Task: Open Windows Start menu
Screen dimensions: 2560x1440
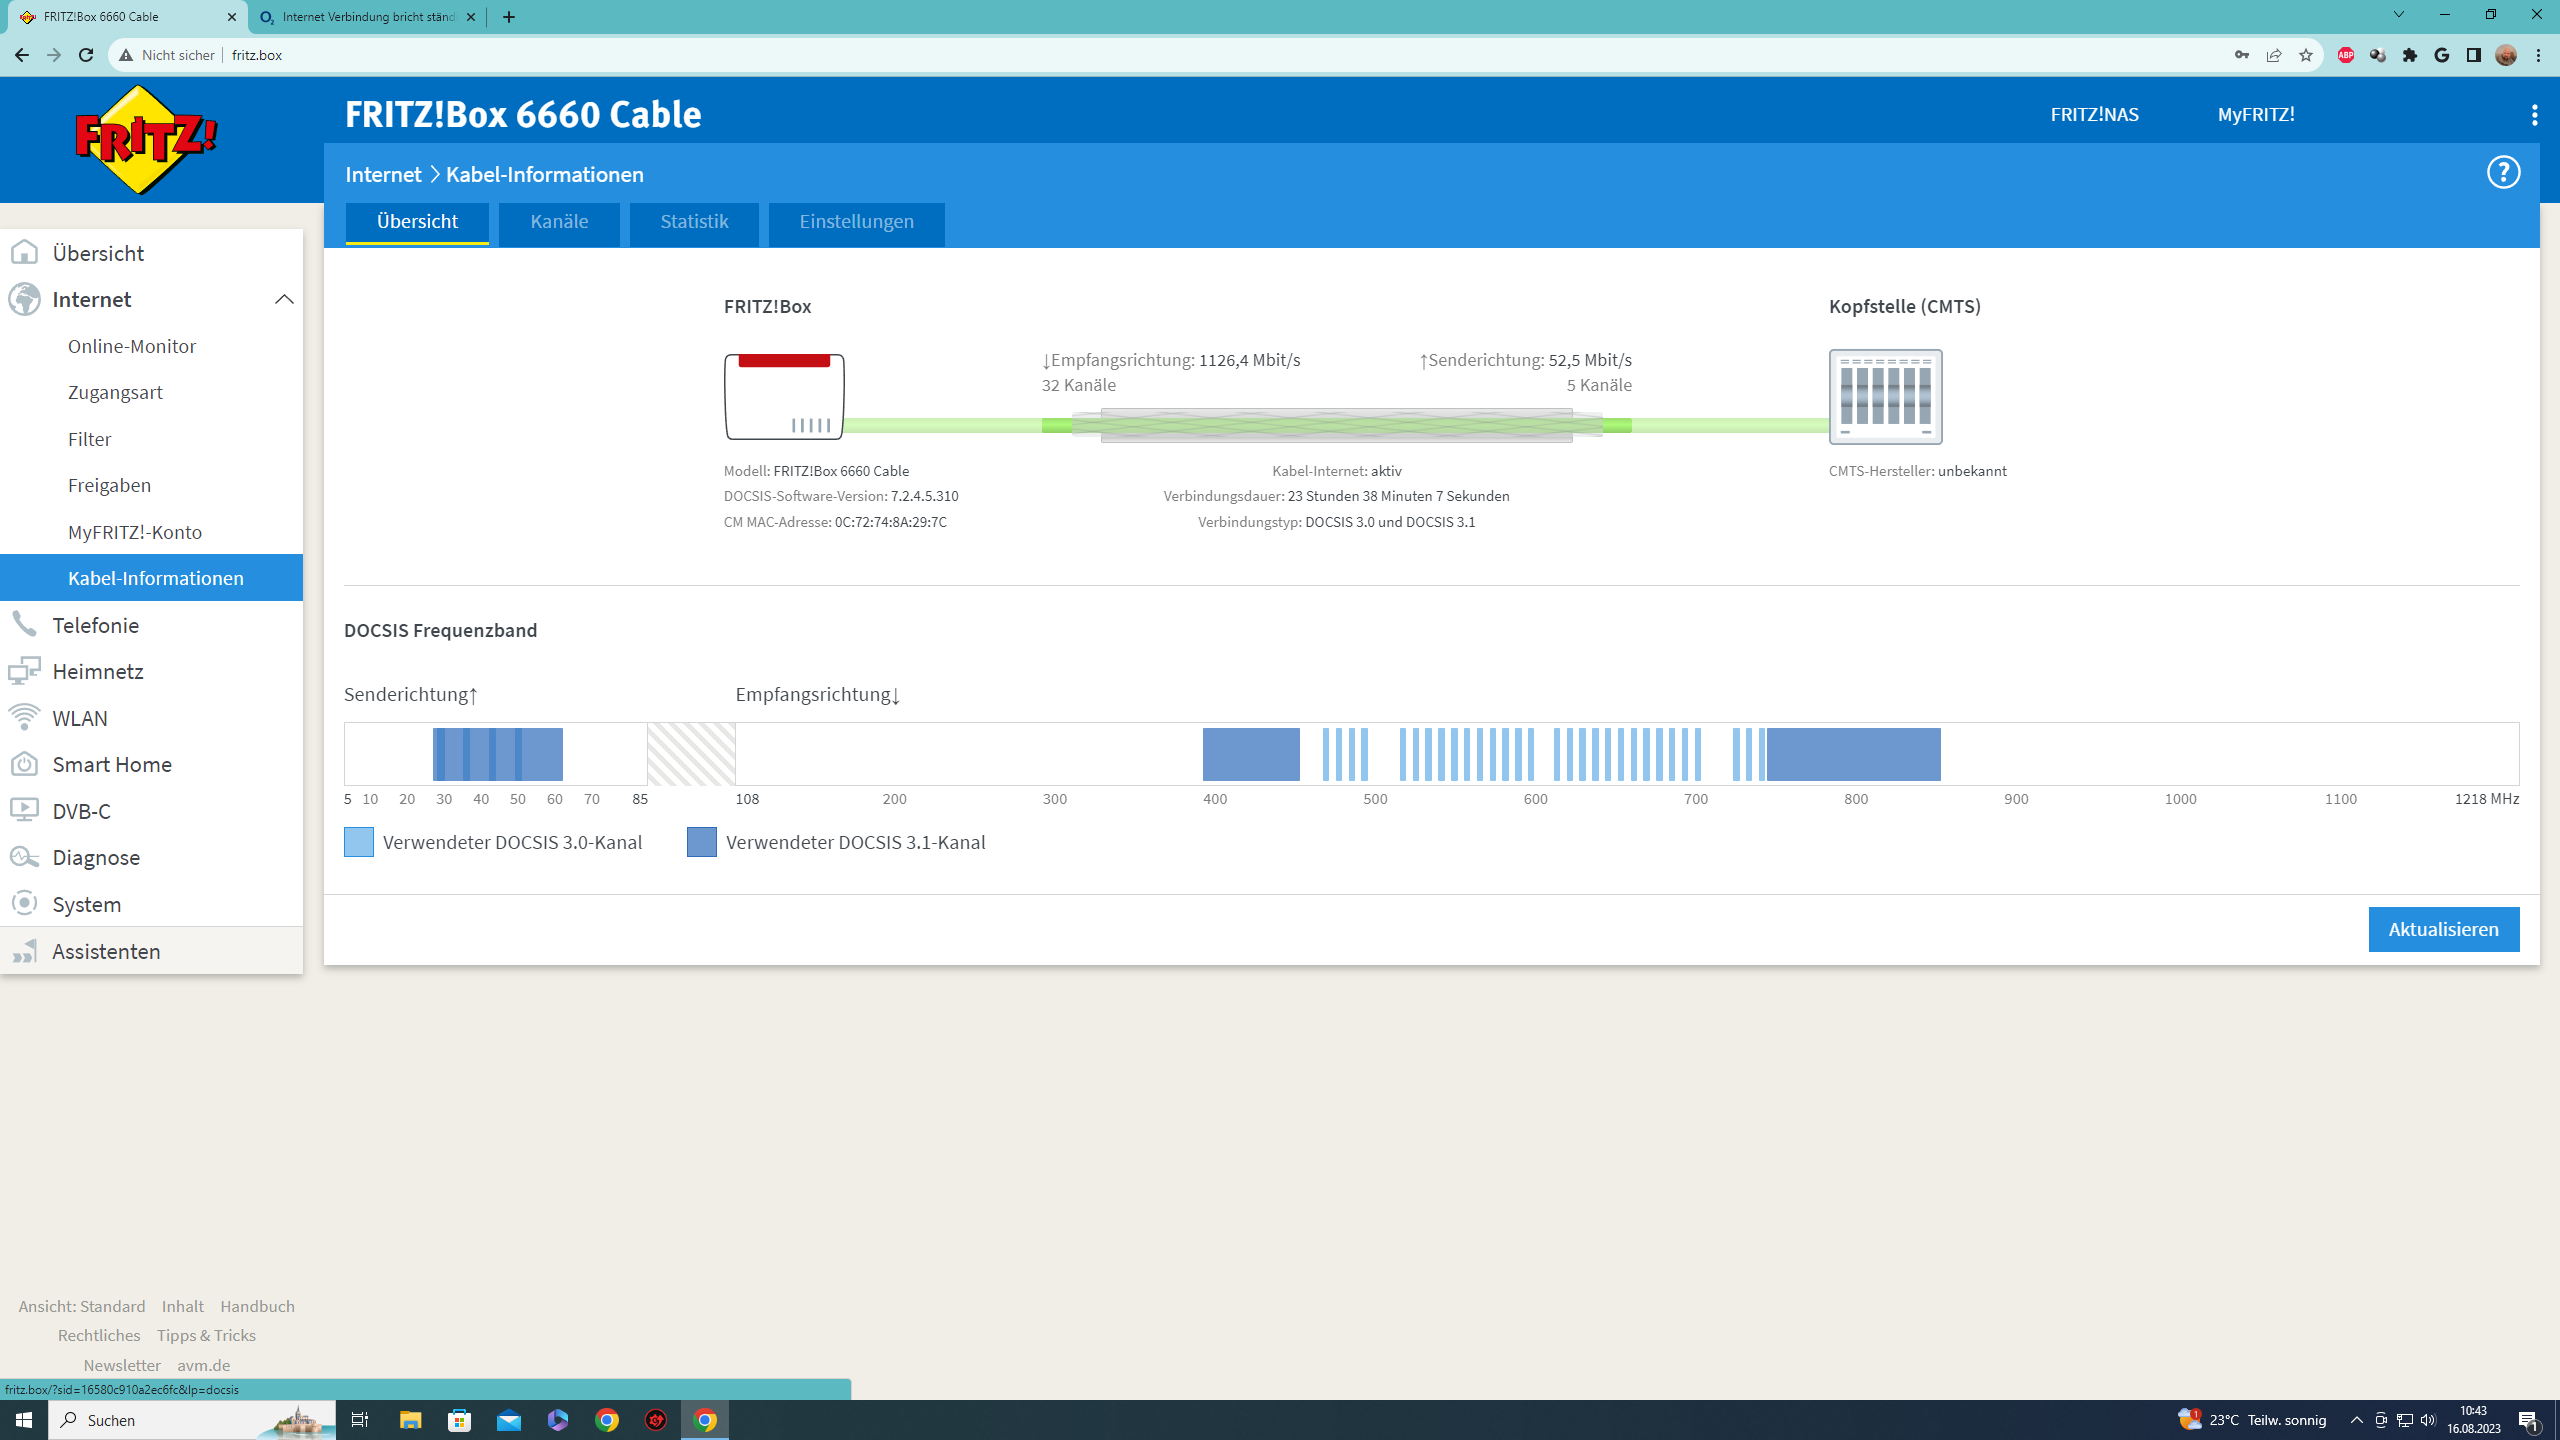Action: [24, 1420]
